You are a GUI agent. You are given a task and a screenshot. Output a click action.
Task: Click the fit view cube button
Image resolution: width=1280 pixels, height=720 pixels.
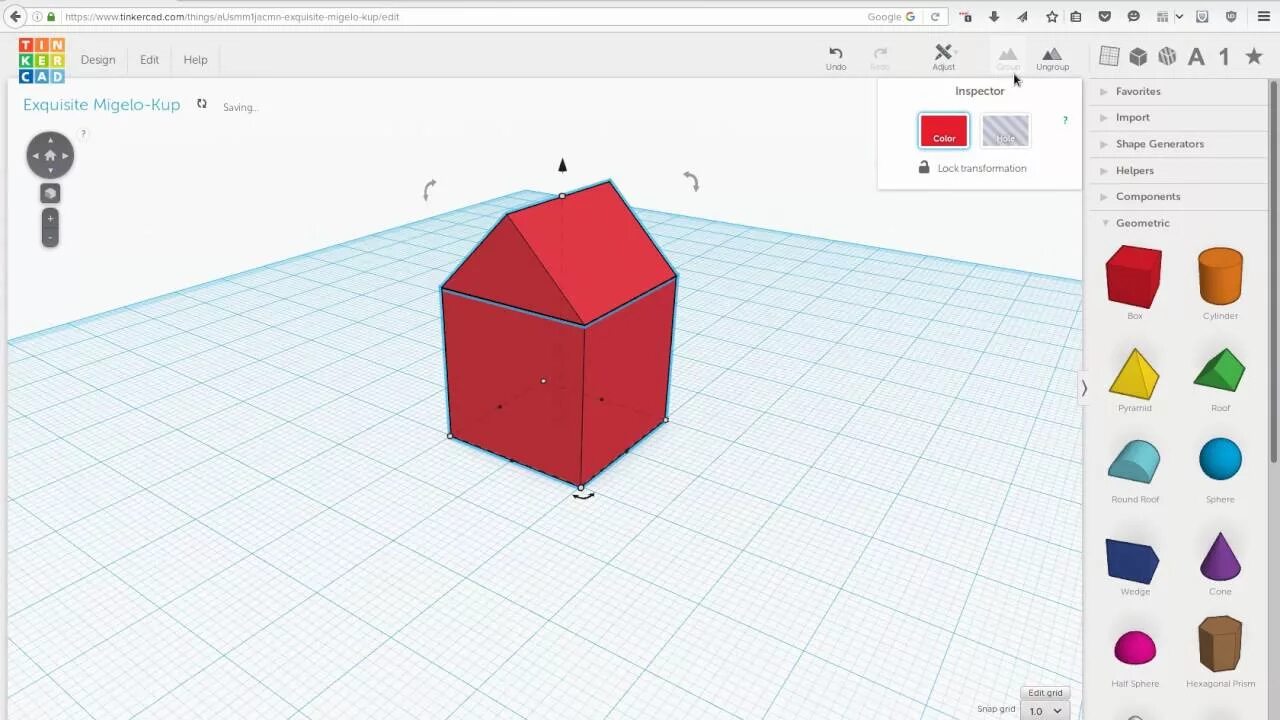50,193
